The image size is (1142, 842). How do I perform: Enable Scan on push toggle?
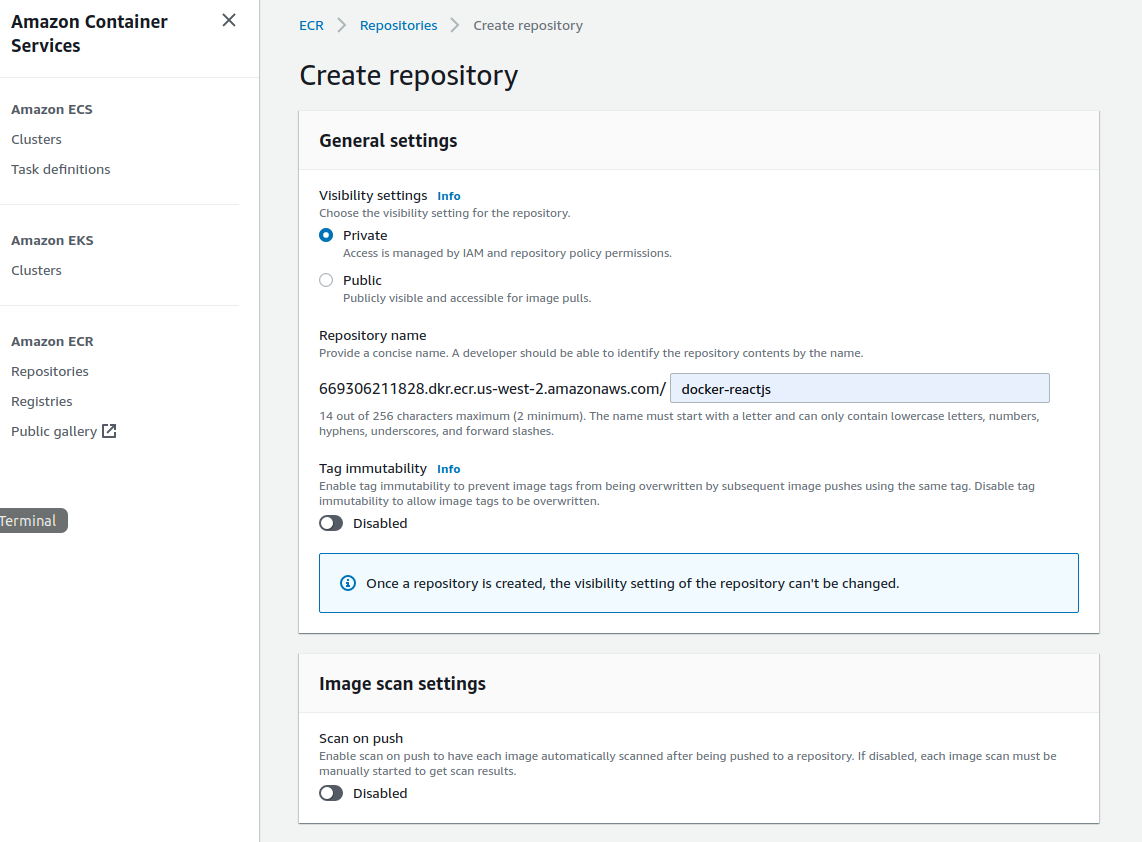click(x=331, y=793)
